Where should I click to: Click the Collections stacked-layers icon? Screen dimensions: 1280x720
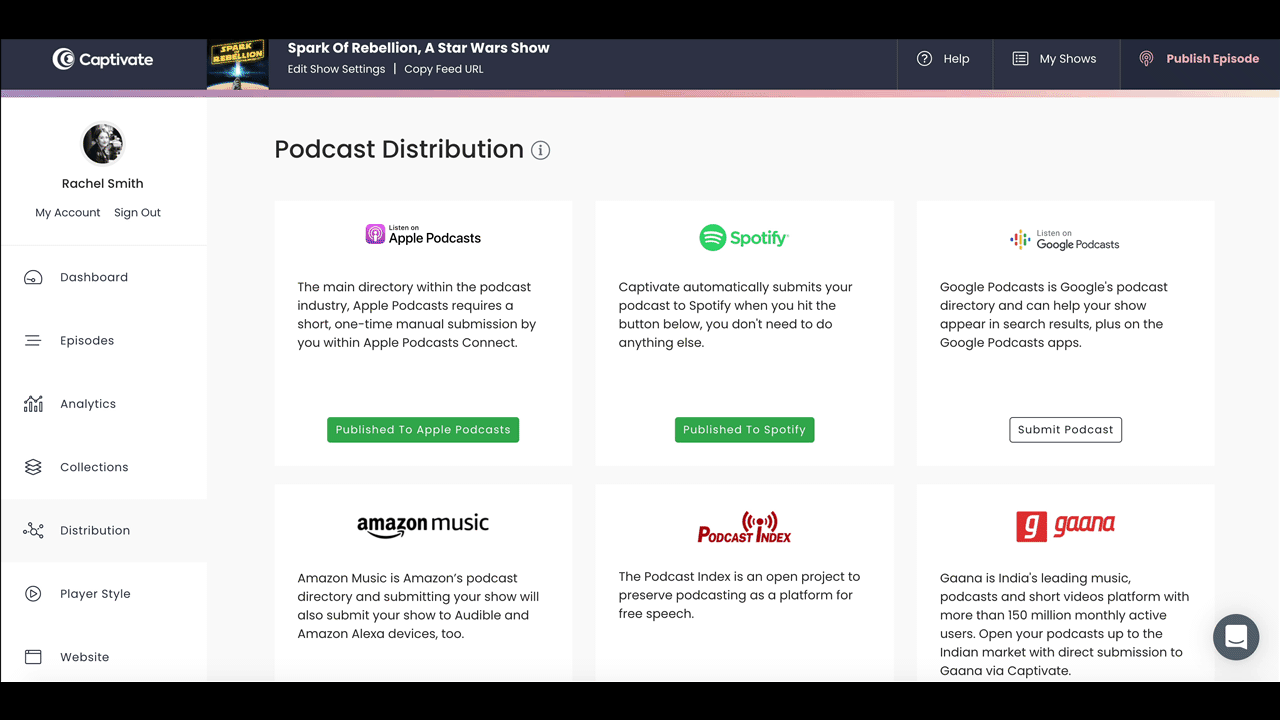[x=34, y=466]
